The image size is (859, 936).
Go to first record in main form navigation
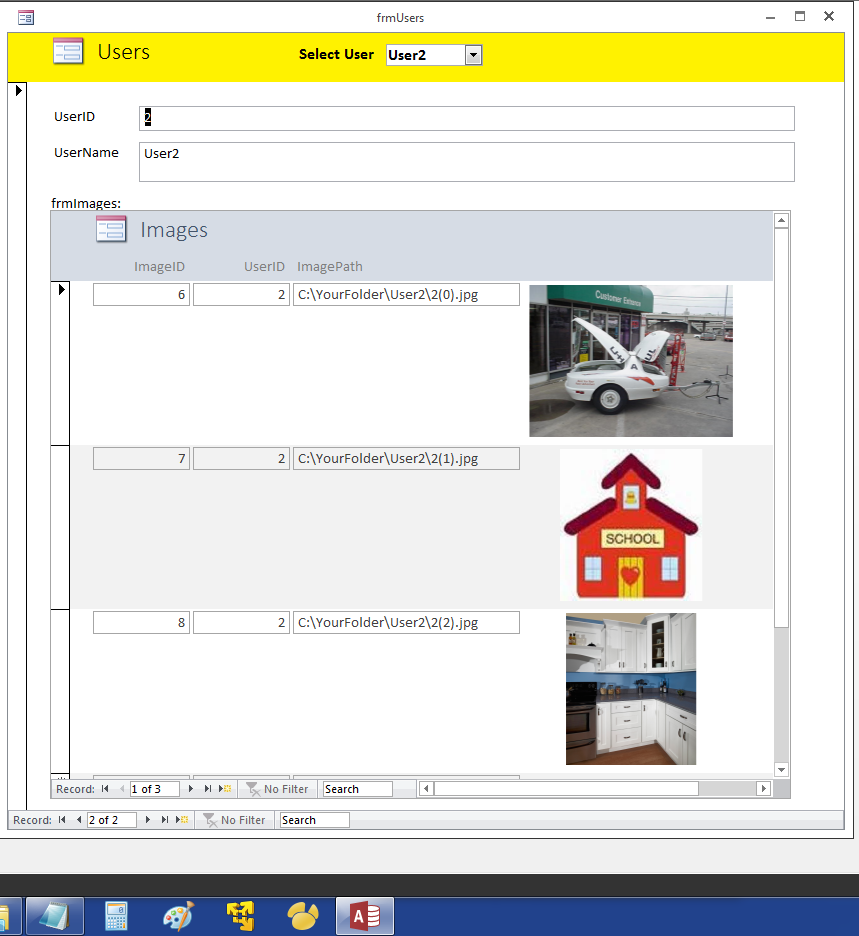pos(62,820)
